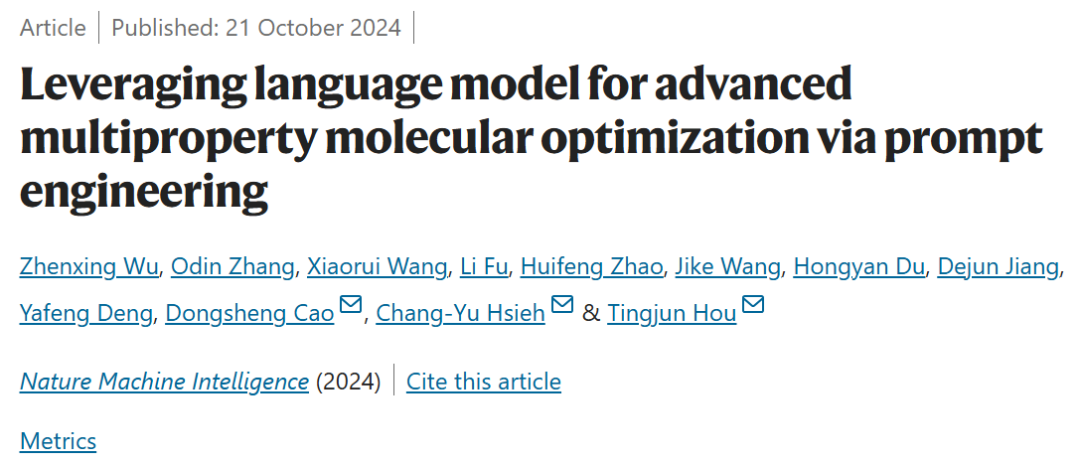View Hongyan Du author info

[x=861, y=266]
